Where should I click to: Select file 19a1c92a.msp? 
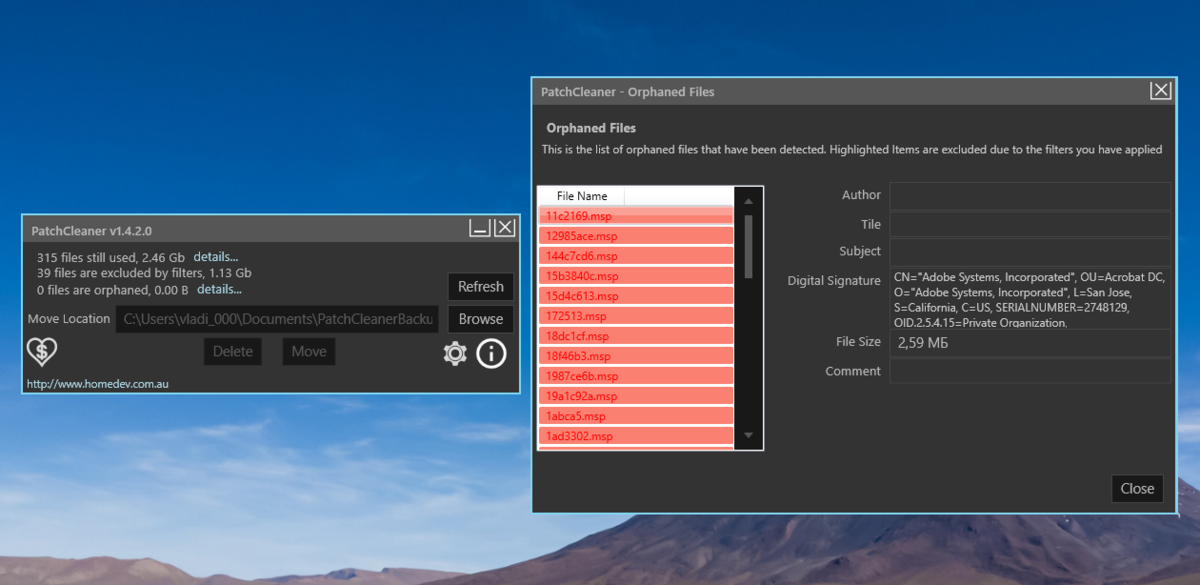click(x=636, y=396)
